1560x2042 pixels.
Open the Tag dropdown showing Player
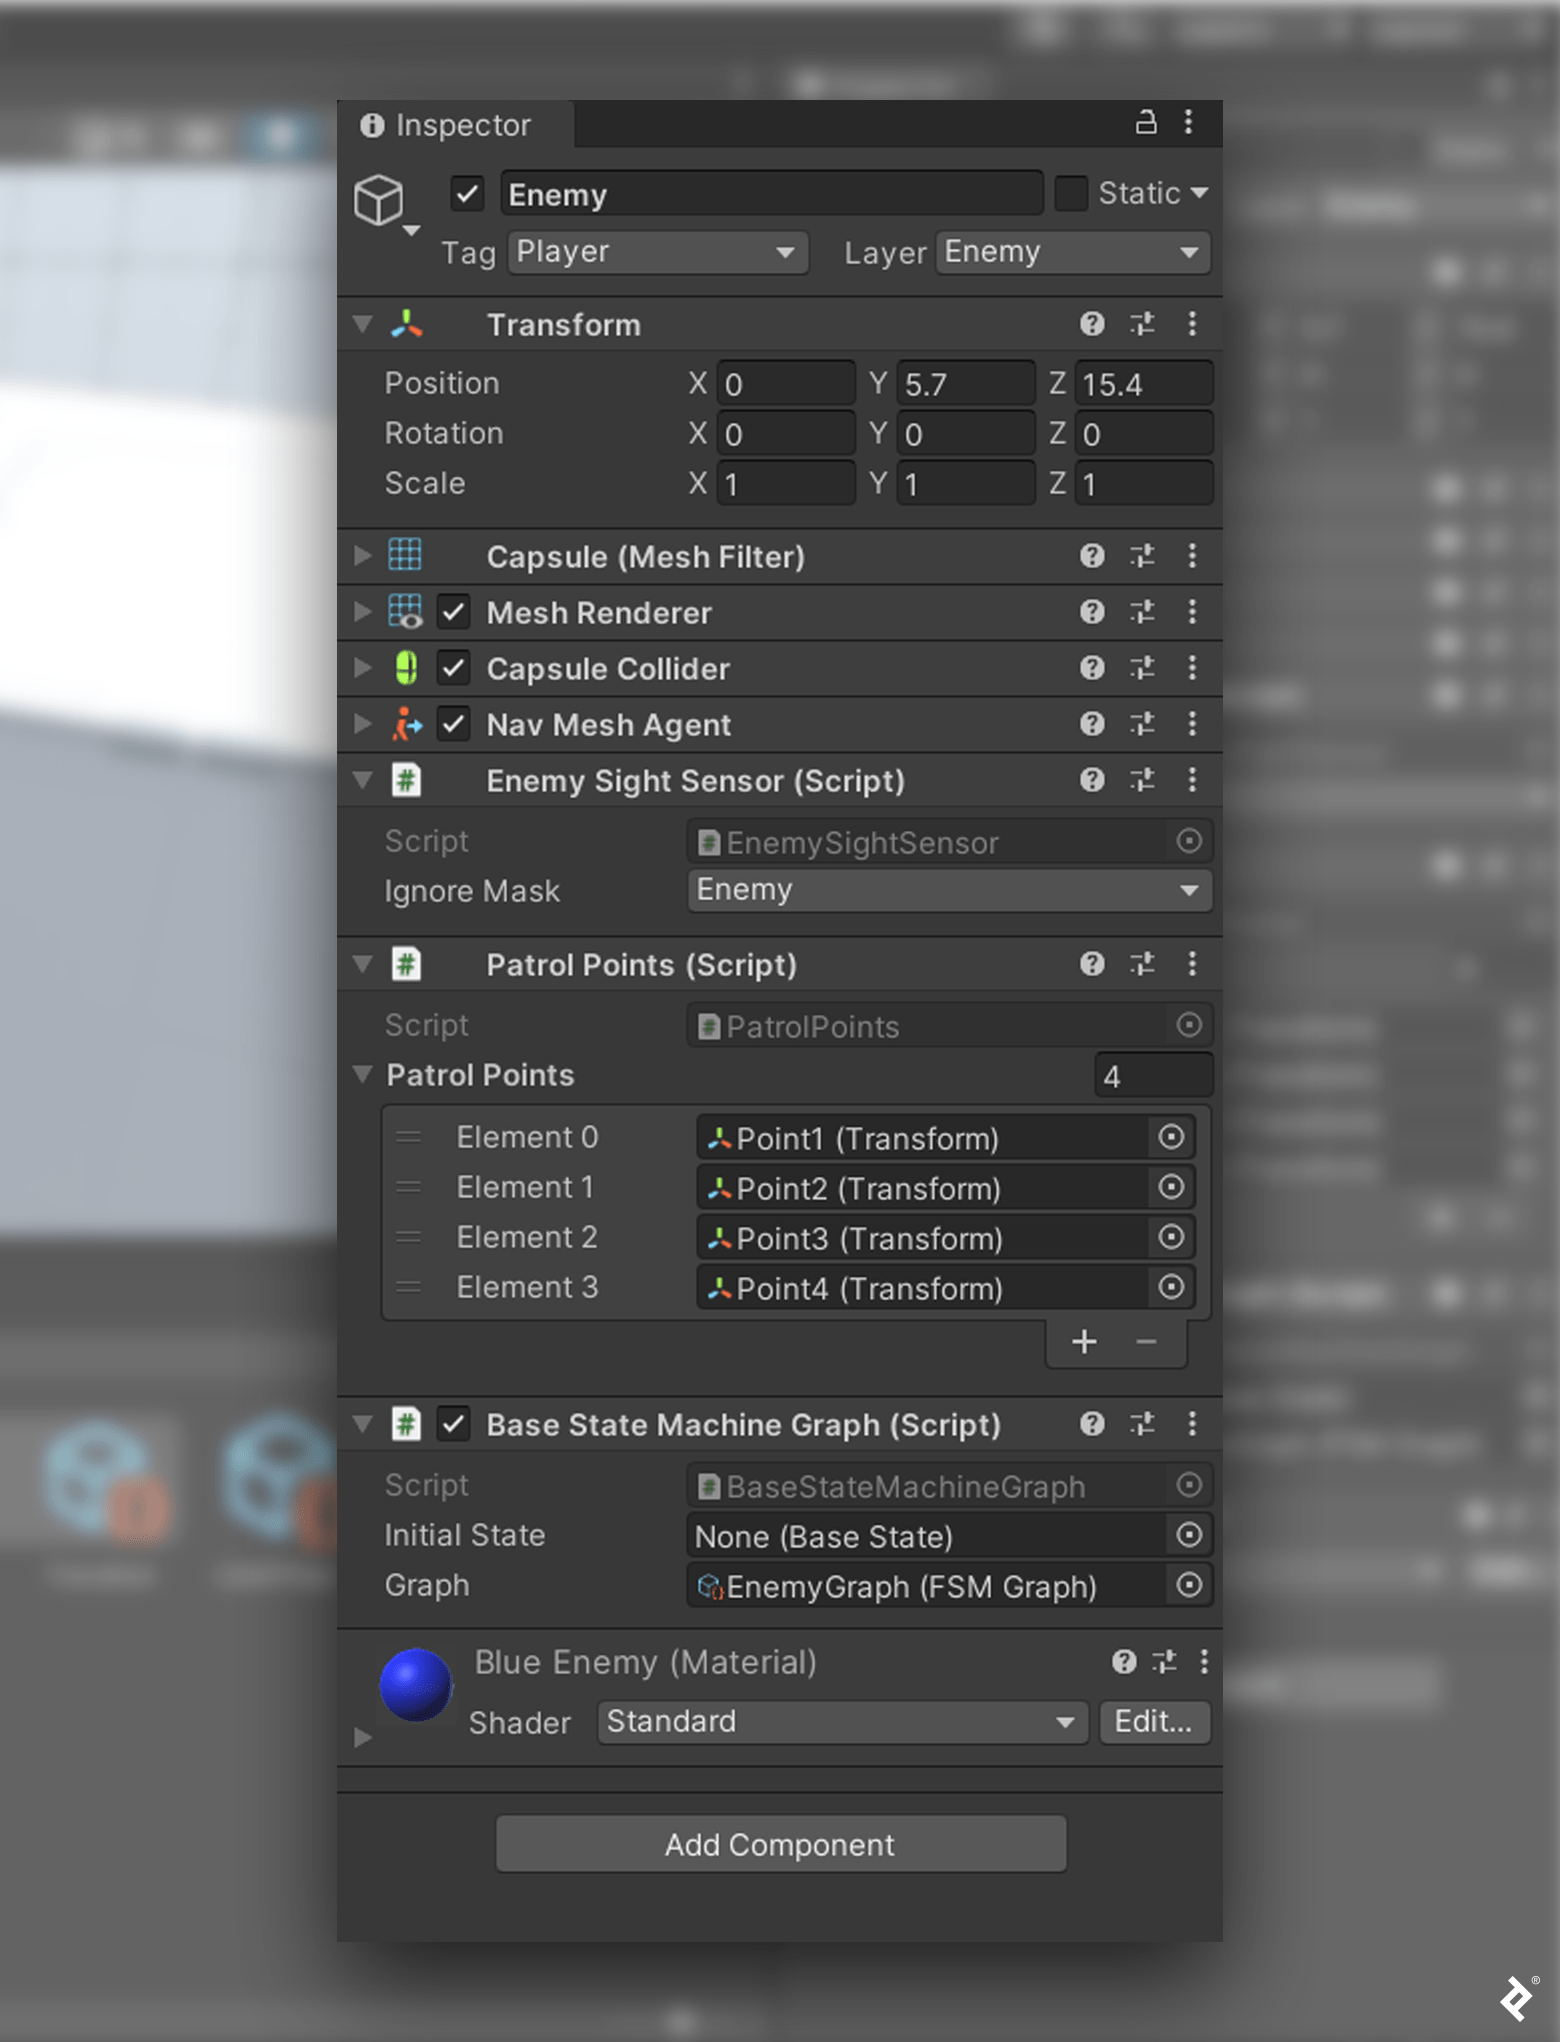[x=658, y=252]
